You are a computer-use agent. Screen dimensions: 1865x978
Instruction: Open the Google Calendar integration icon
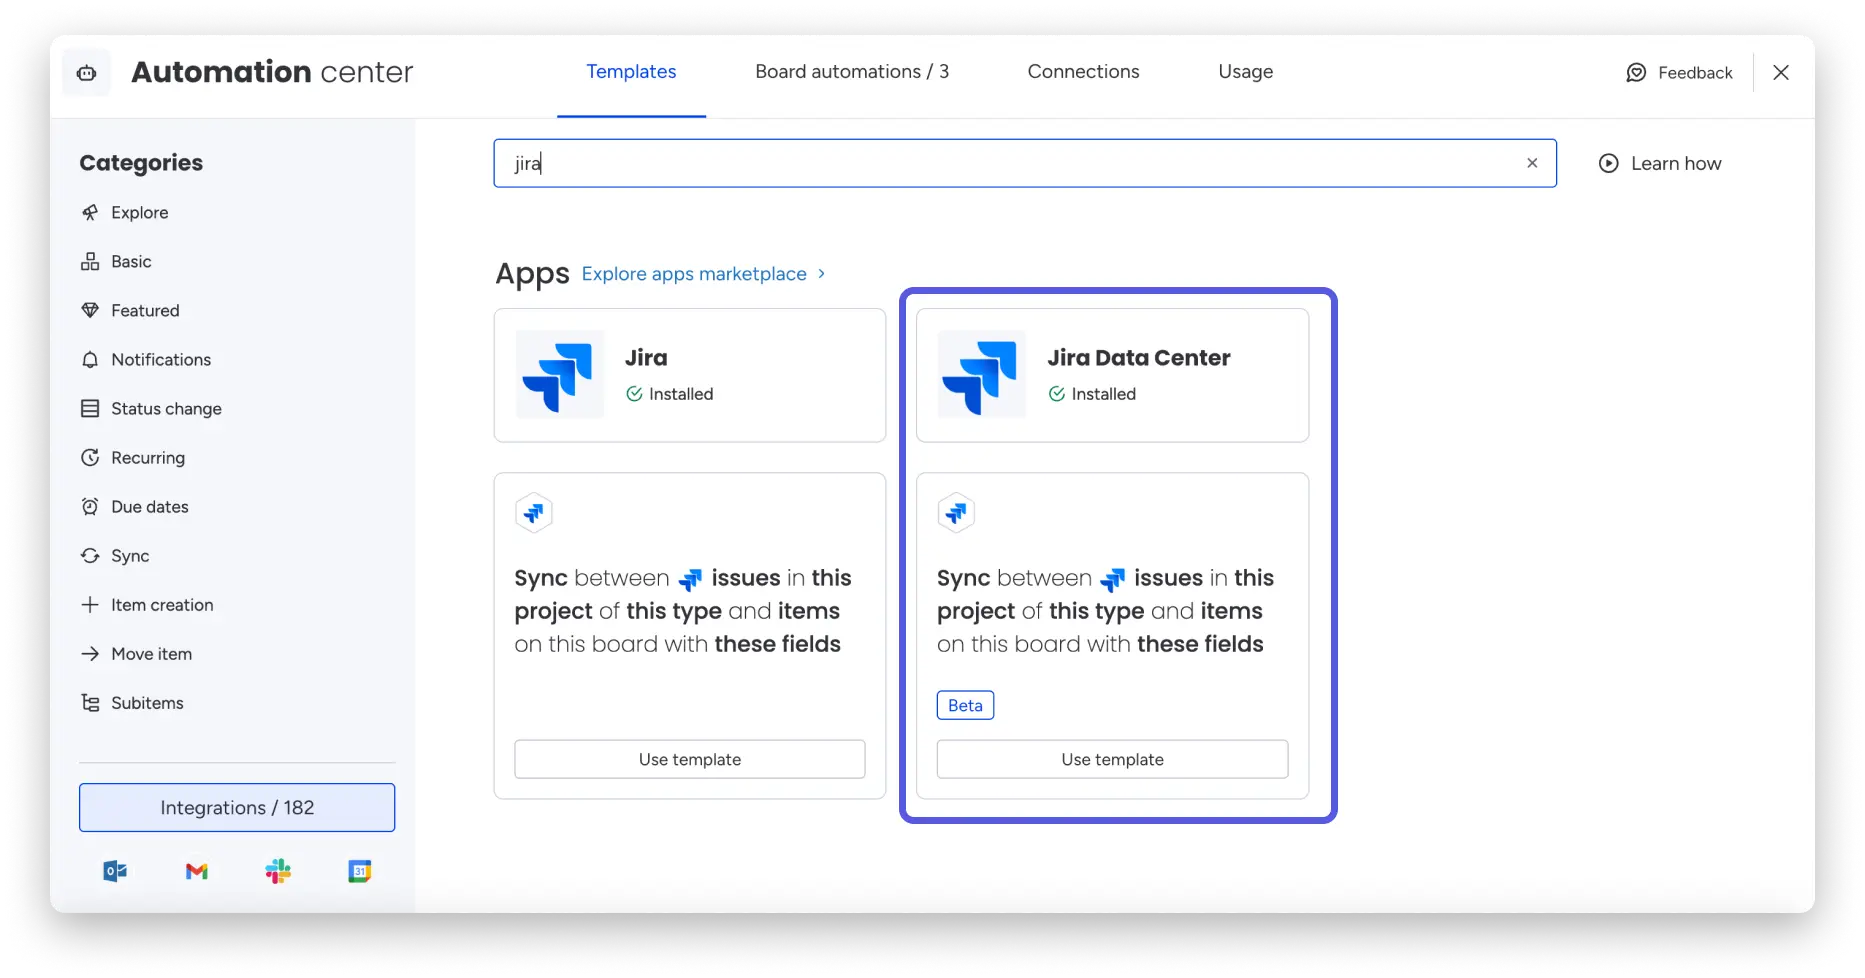click(360, 871)
